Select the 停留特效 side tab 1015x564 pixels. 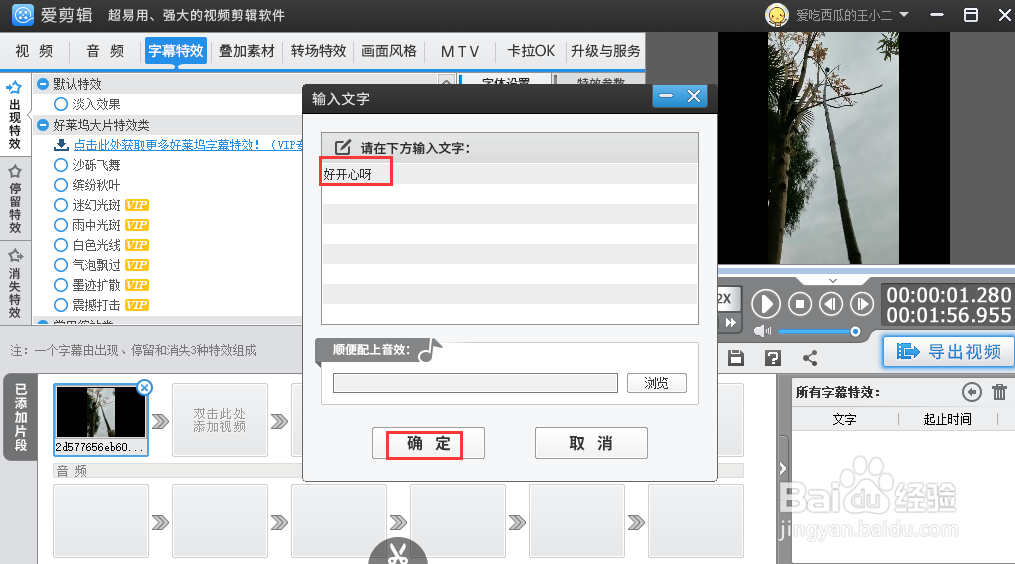(15, 199)
